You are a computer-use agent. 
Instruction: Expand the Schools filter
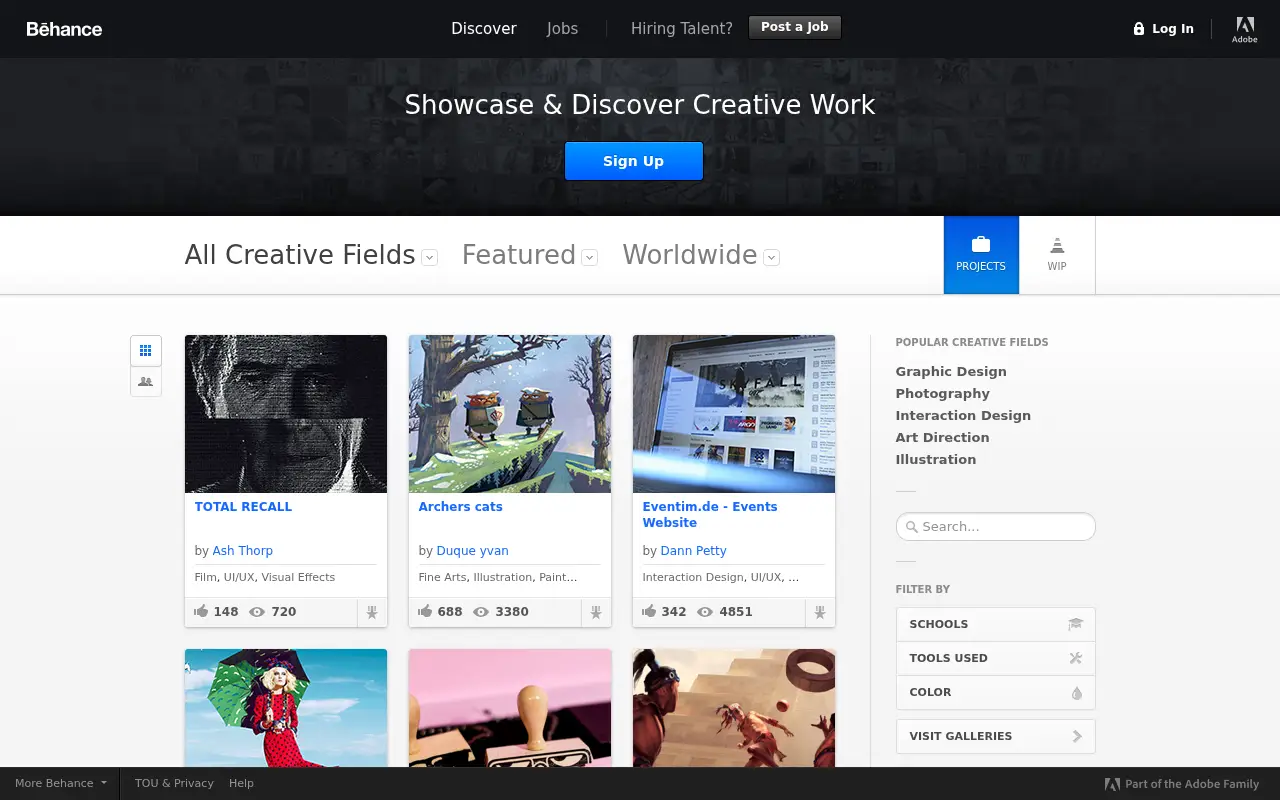(x=996, y=624)
